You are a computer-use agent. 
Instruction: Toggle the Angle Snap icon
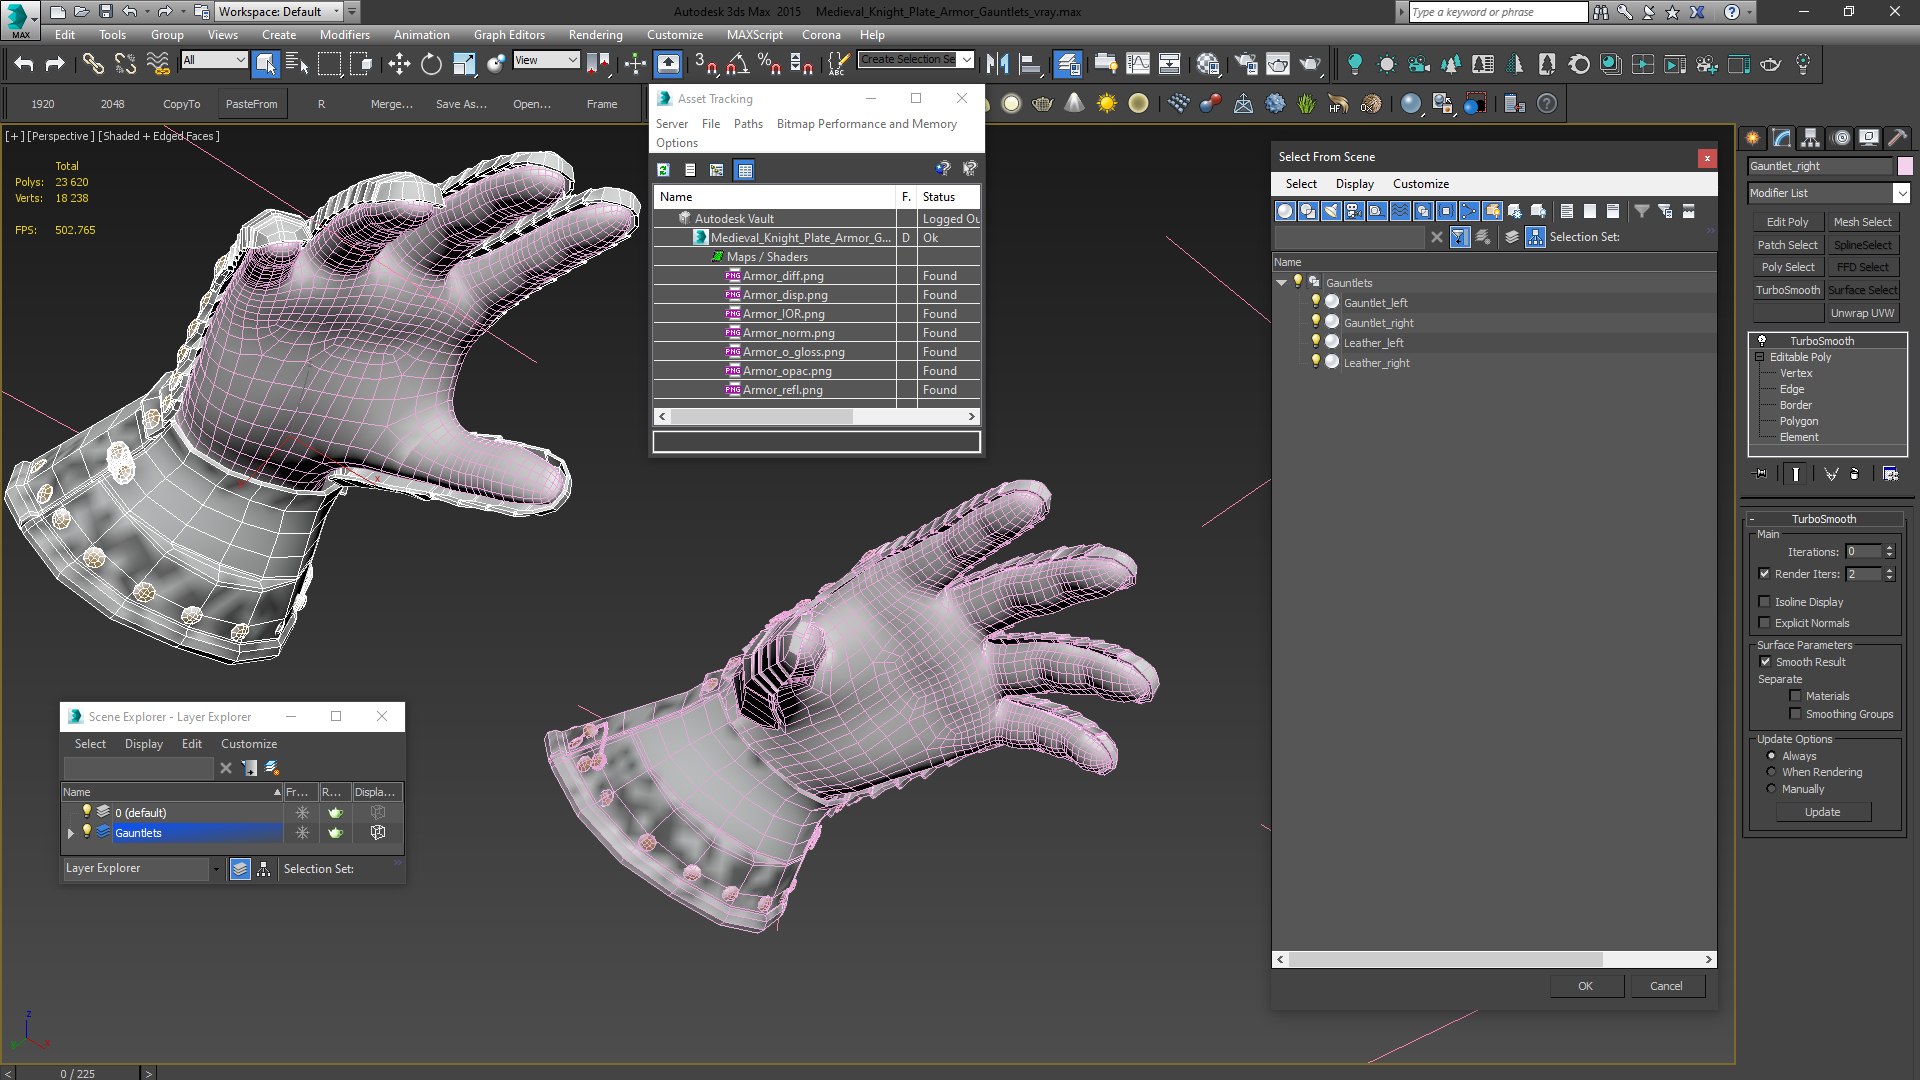[737, 64]
